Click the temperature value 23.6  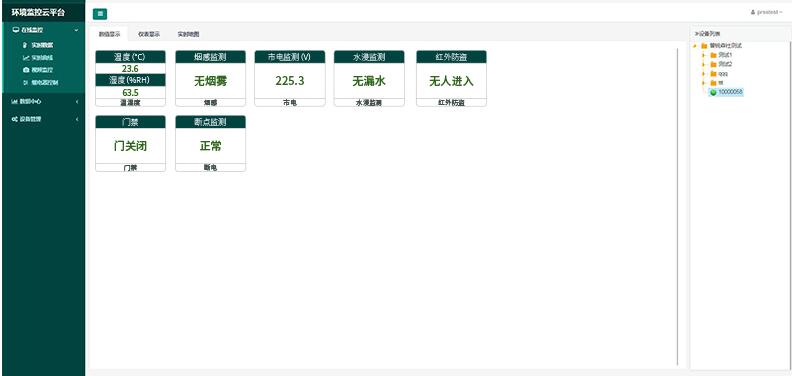130,69
